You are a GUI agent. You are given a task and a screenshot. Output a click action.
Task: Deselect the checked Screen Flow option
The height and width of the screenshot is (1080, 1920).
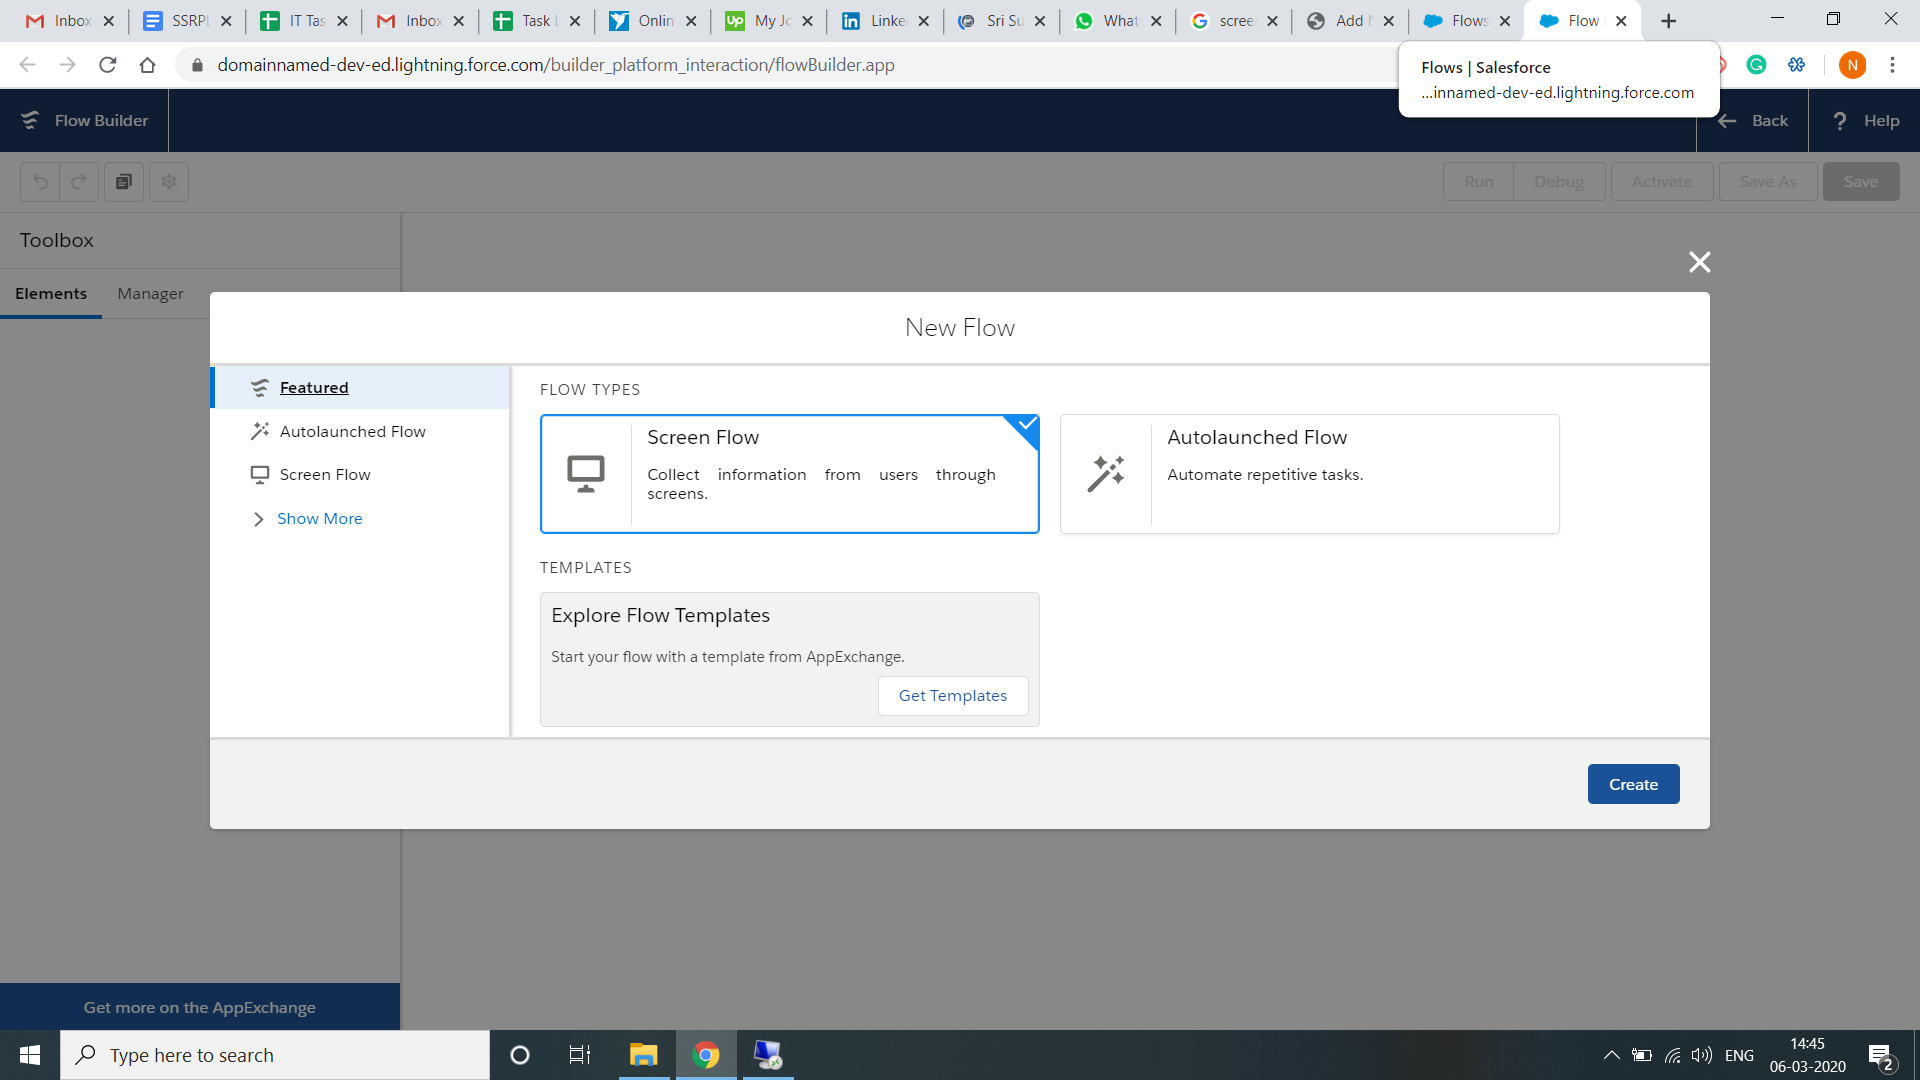coord(1024,424)
